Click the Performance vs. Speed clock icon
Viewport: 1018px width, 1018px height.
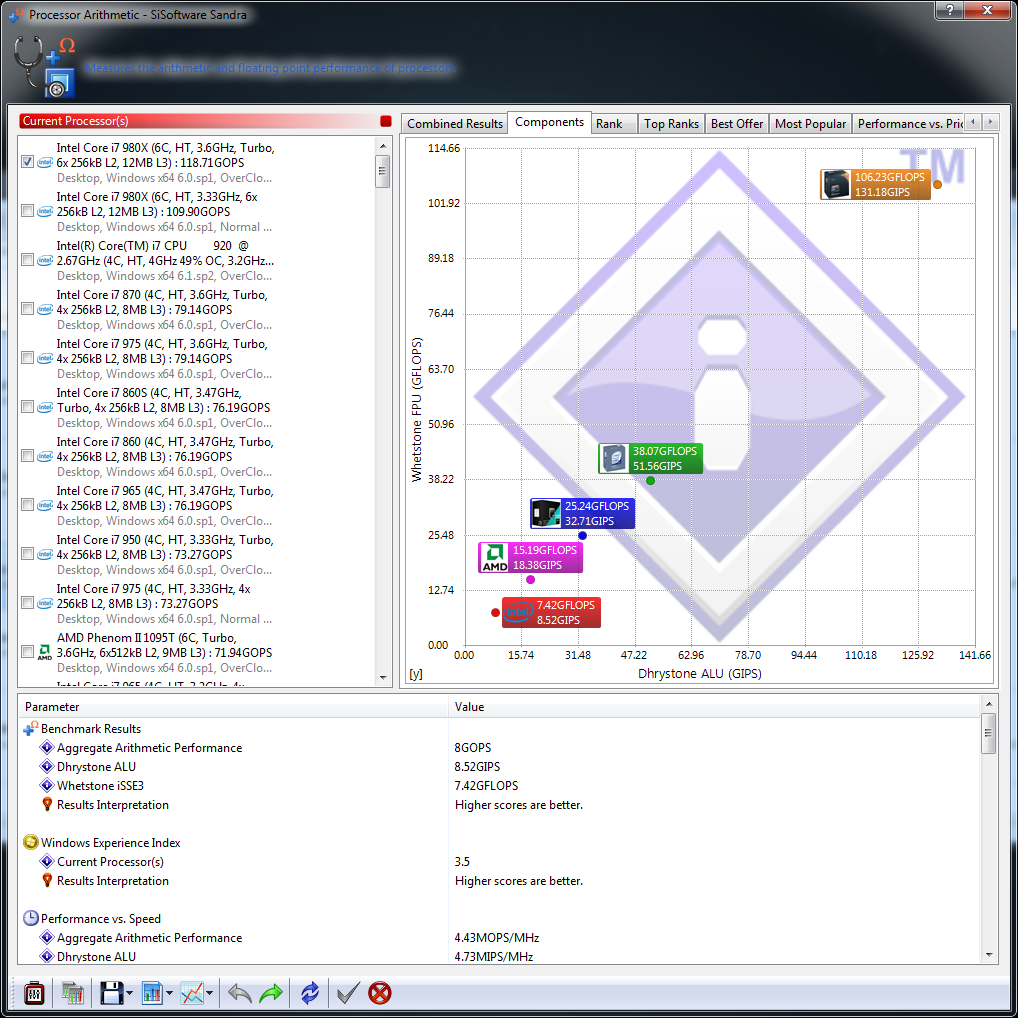(31, 919)
